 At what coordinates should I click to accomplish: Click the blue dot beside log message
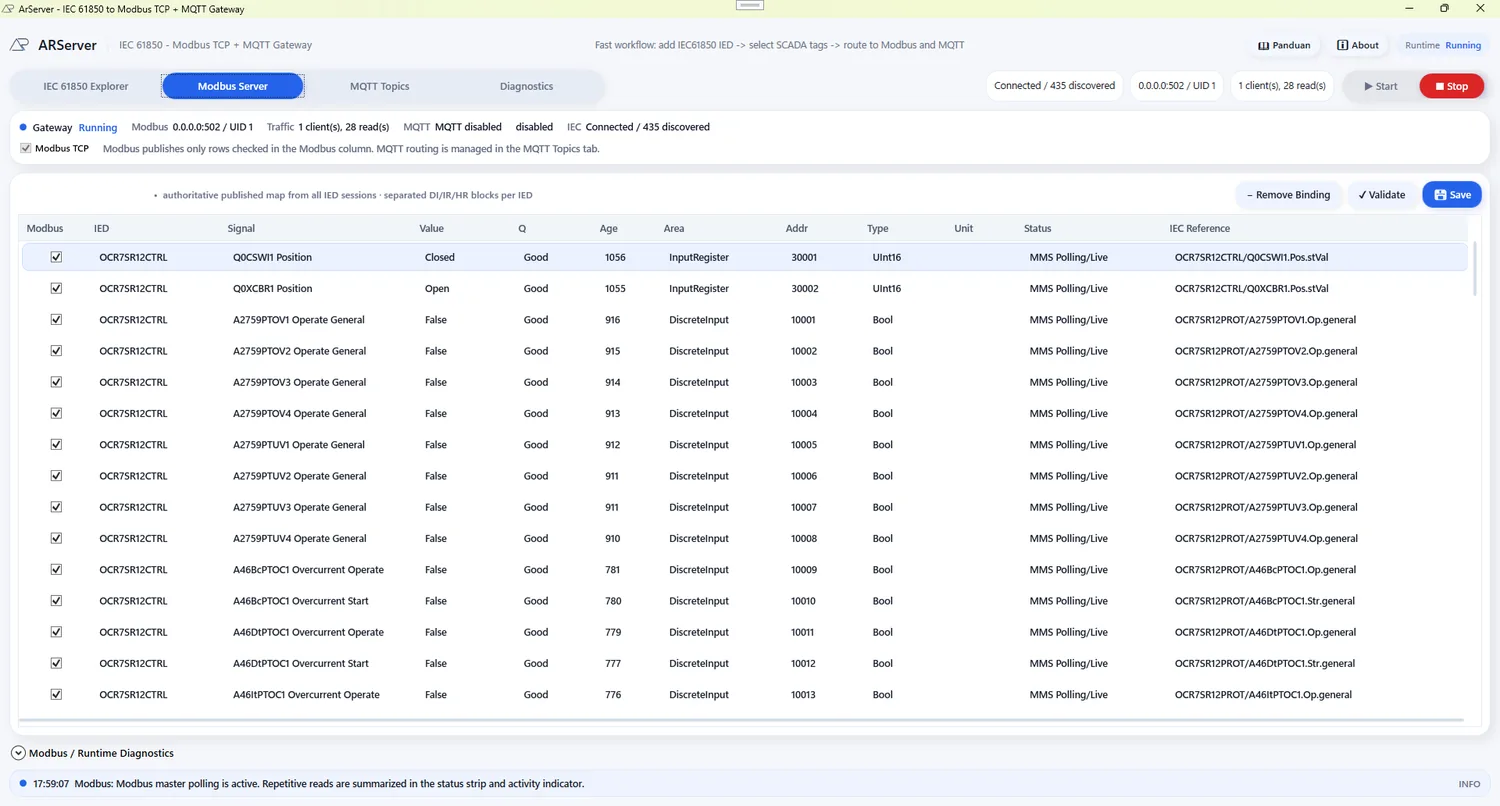(23, 783)
